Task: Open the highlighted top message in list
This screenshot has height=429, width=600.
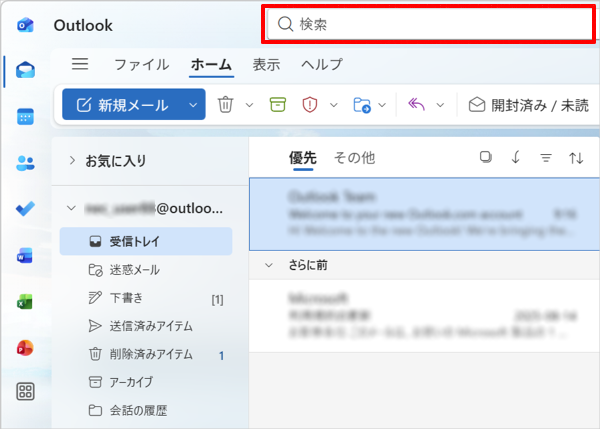Action: 424,214
